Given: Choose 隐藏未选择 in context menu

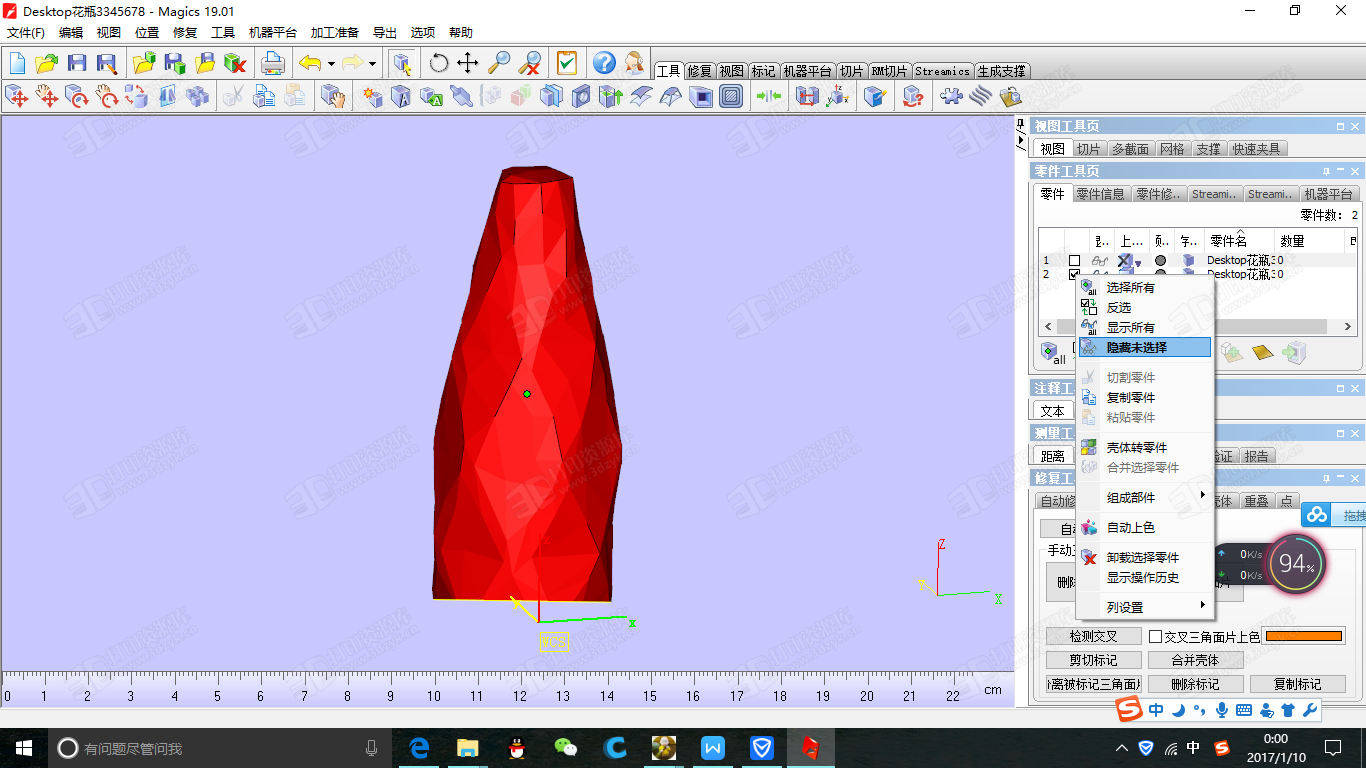Looking at the screenshot, I should click(1144, 347).
